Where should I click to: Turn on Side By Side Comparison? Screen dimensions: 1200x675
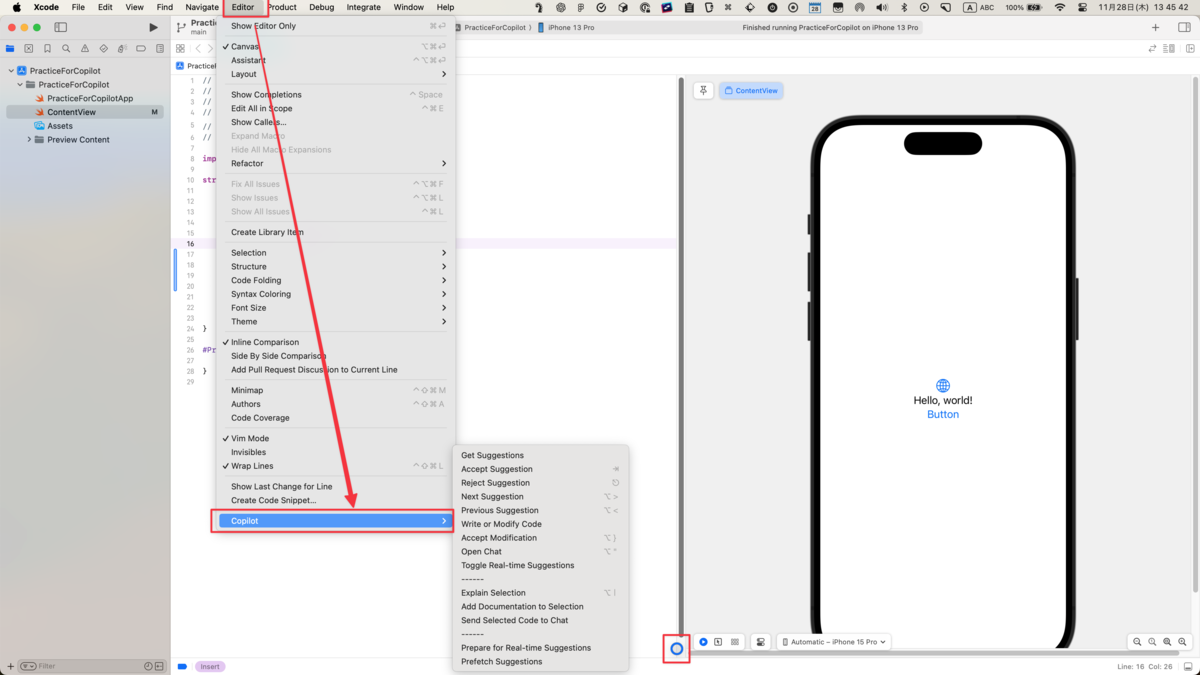pyautogui.click(x=333, y=356)
